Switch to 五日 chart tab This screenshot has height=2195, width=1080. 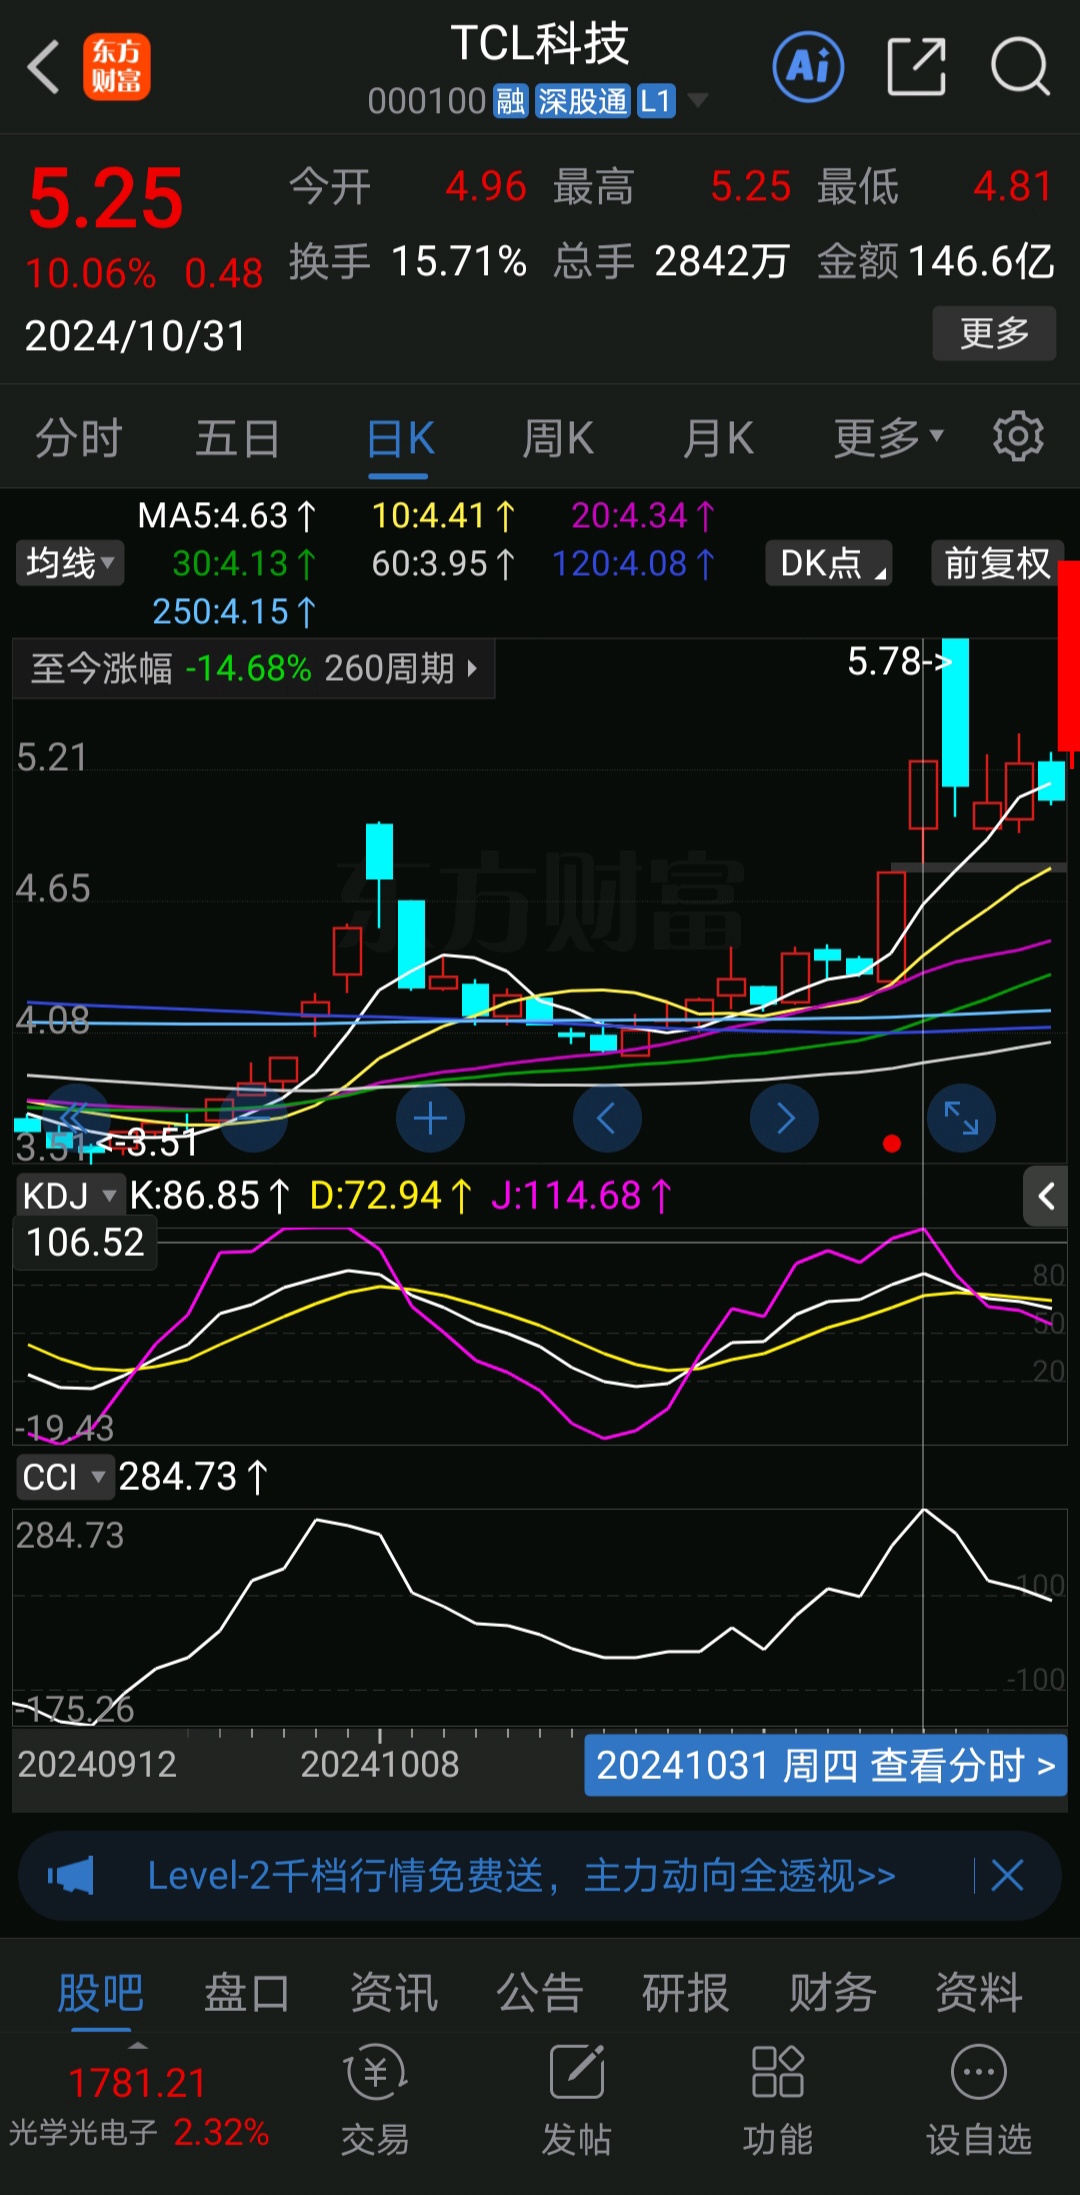click(x=238, y=438)
